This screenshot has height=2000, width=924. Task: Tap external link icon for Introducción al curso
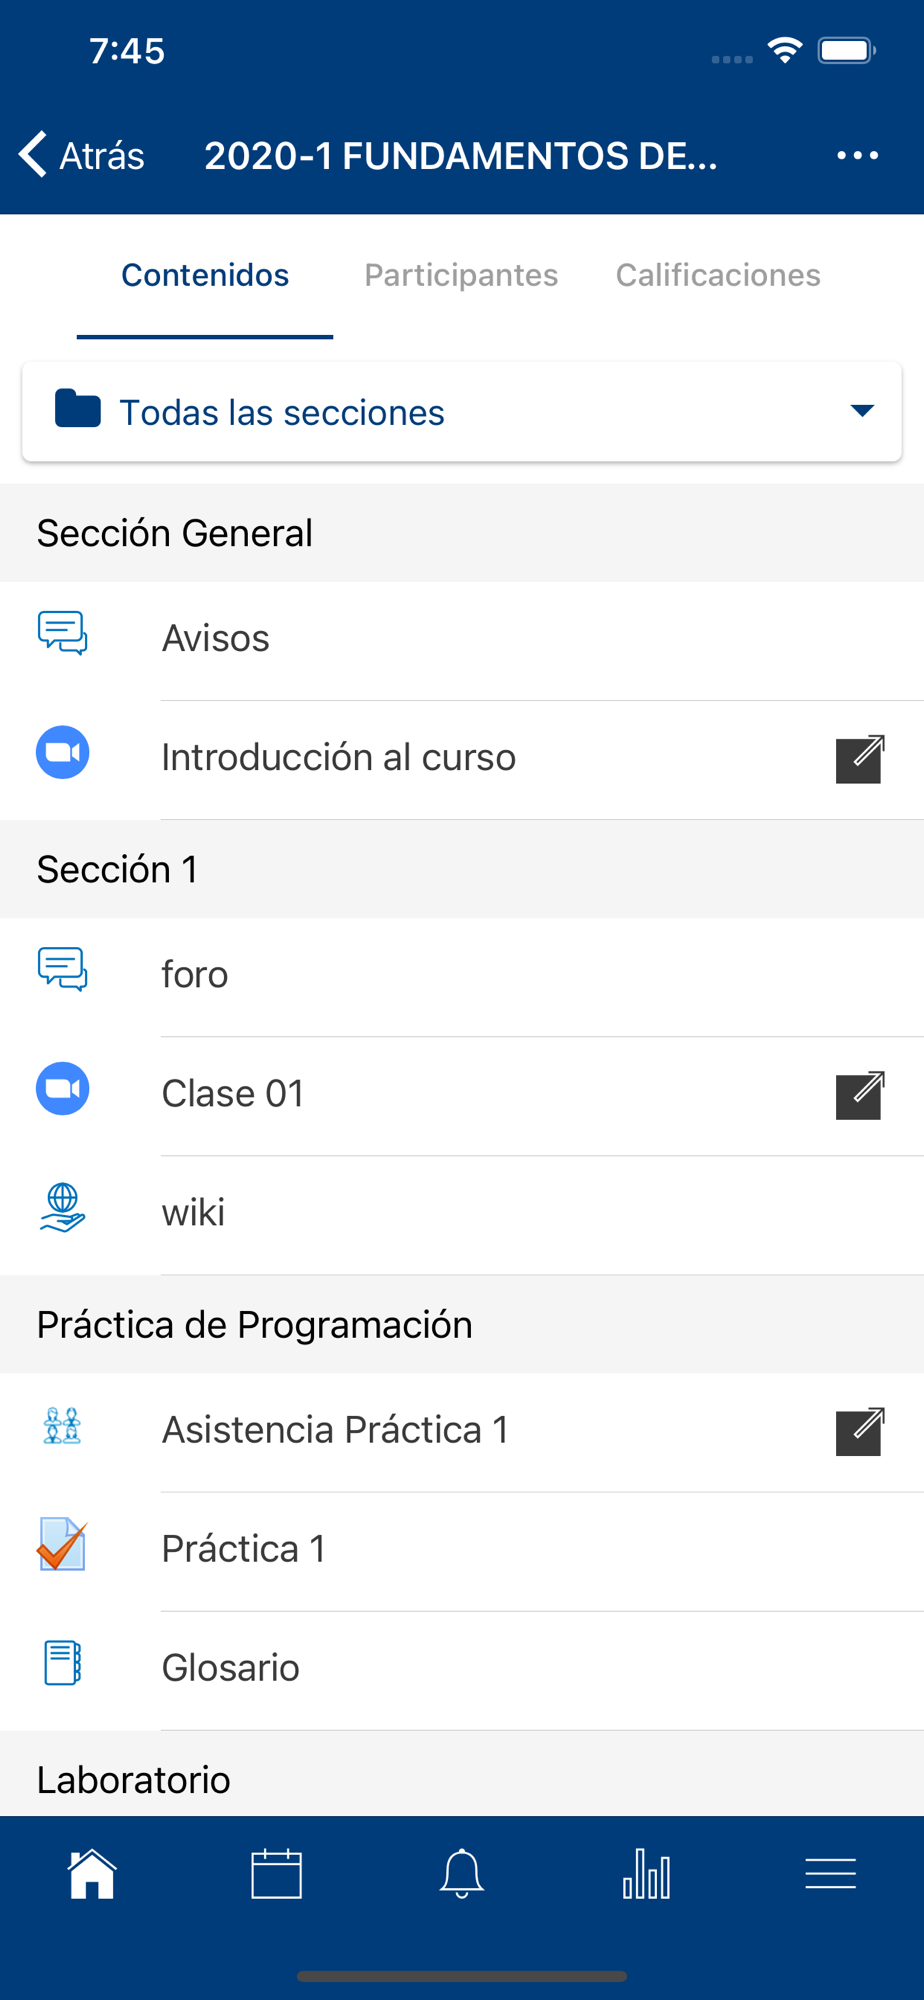coord(860,759)
